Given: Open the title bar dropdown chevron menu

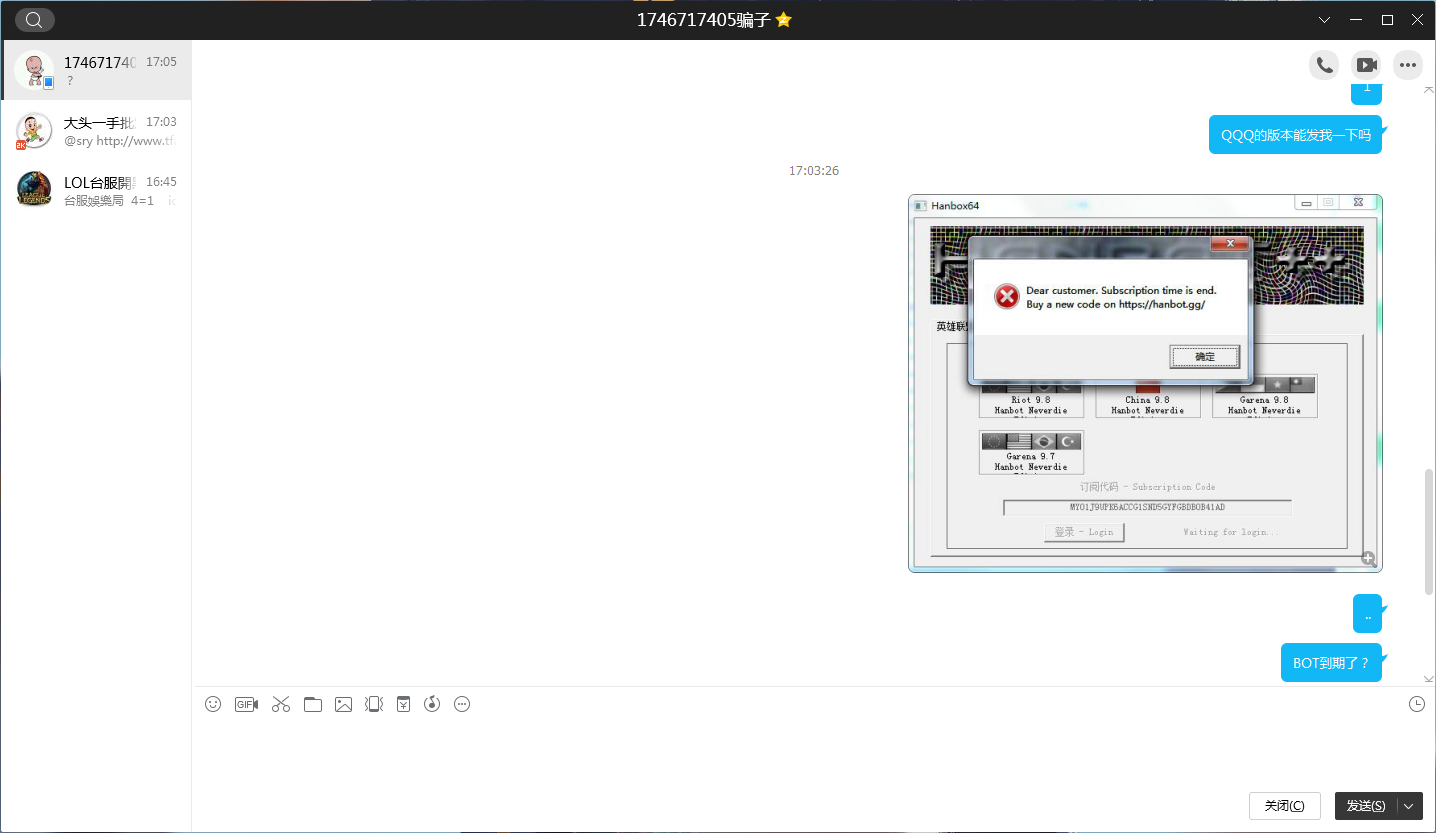Looking at the screenshot, I should click(x=1324, y=20).
